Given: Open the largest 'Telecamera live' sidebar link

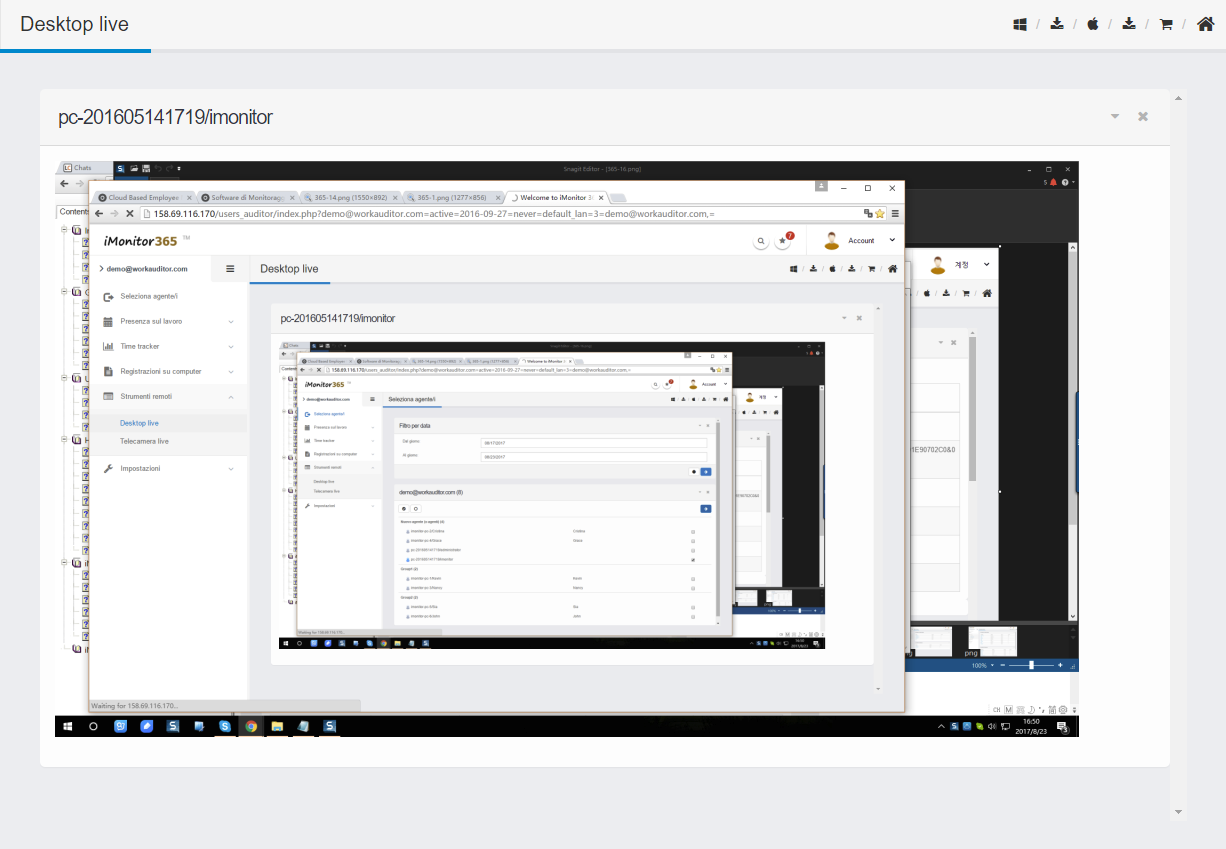Looking at the screenshot, I should click(144, 441).
